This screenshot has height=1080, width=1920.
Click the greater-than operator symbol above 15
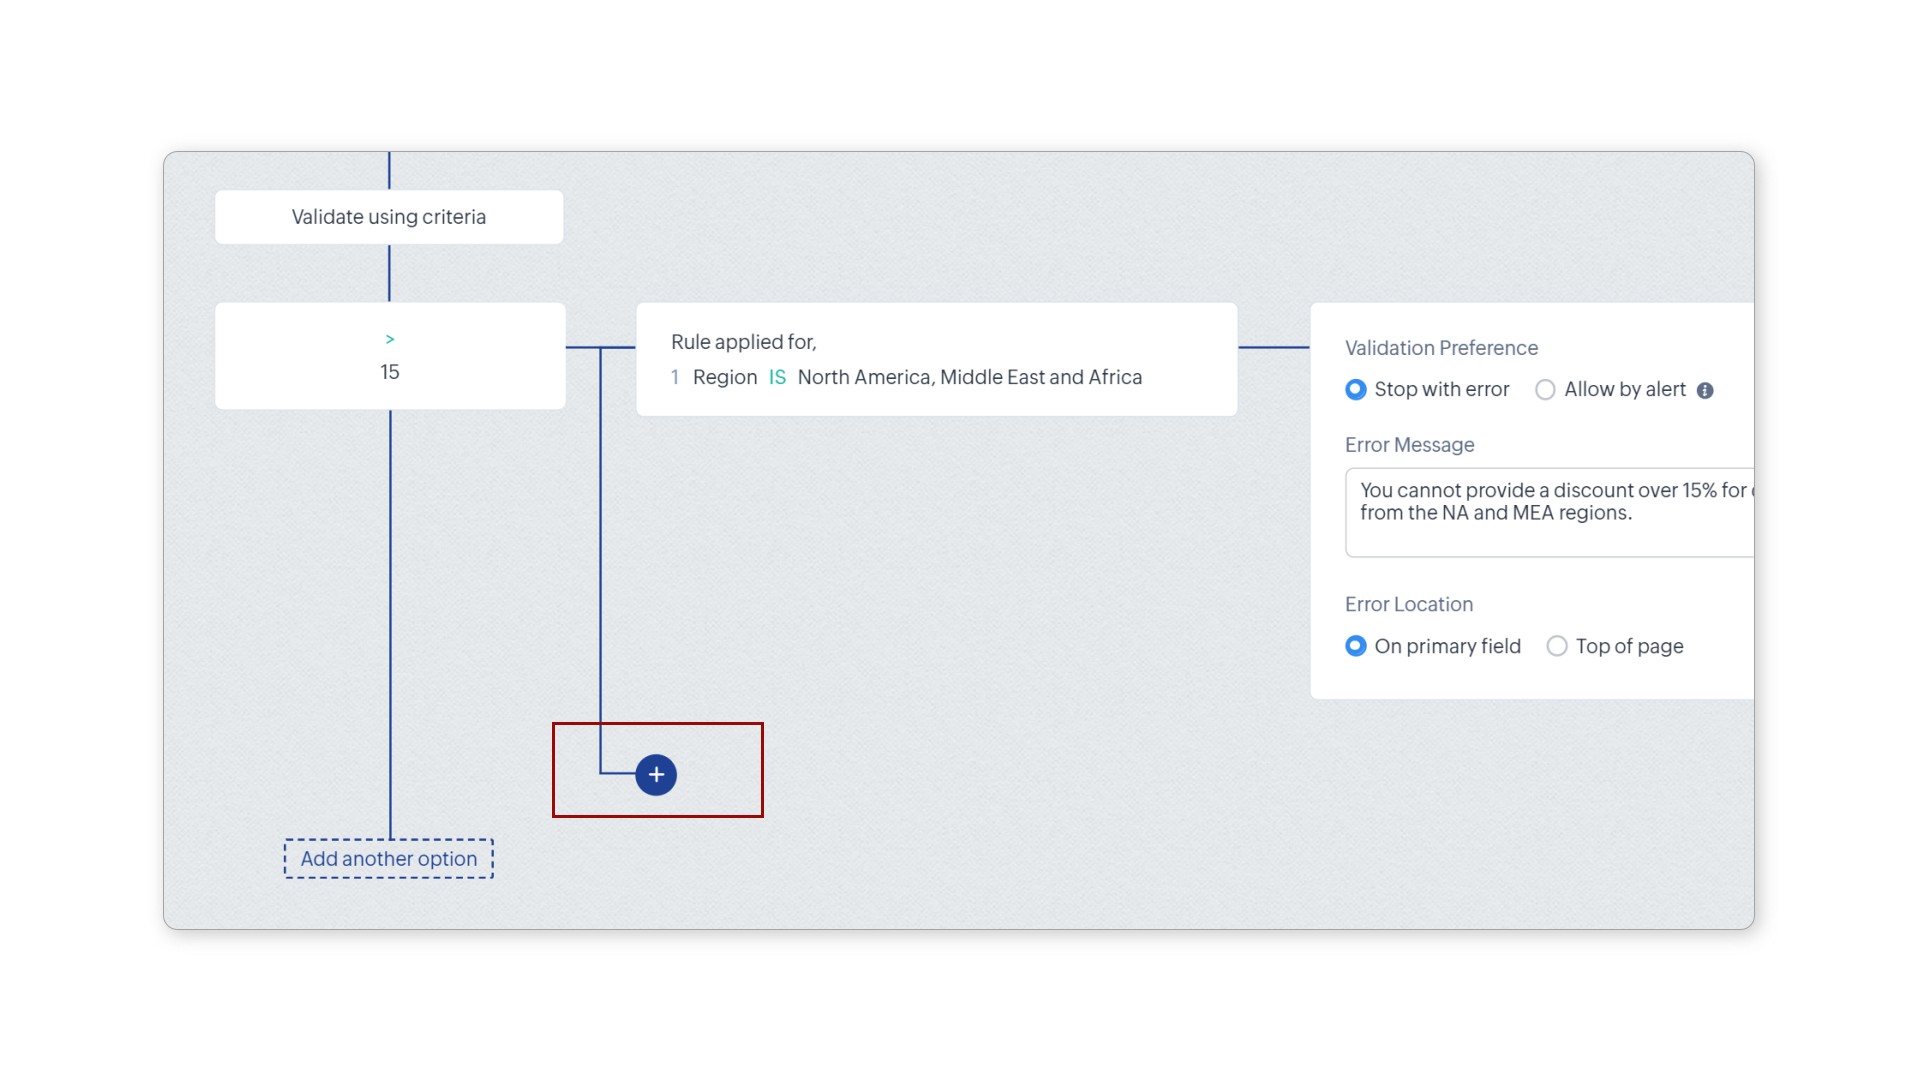click(390, 340)
